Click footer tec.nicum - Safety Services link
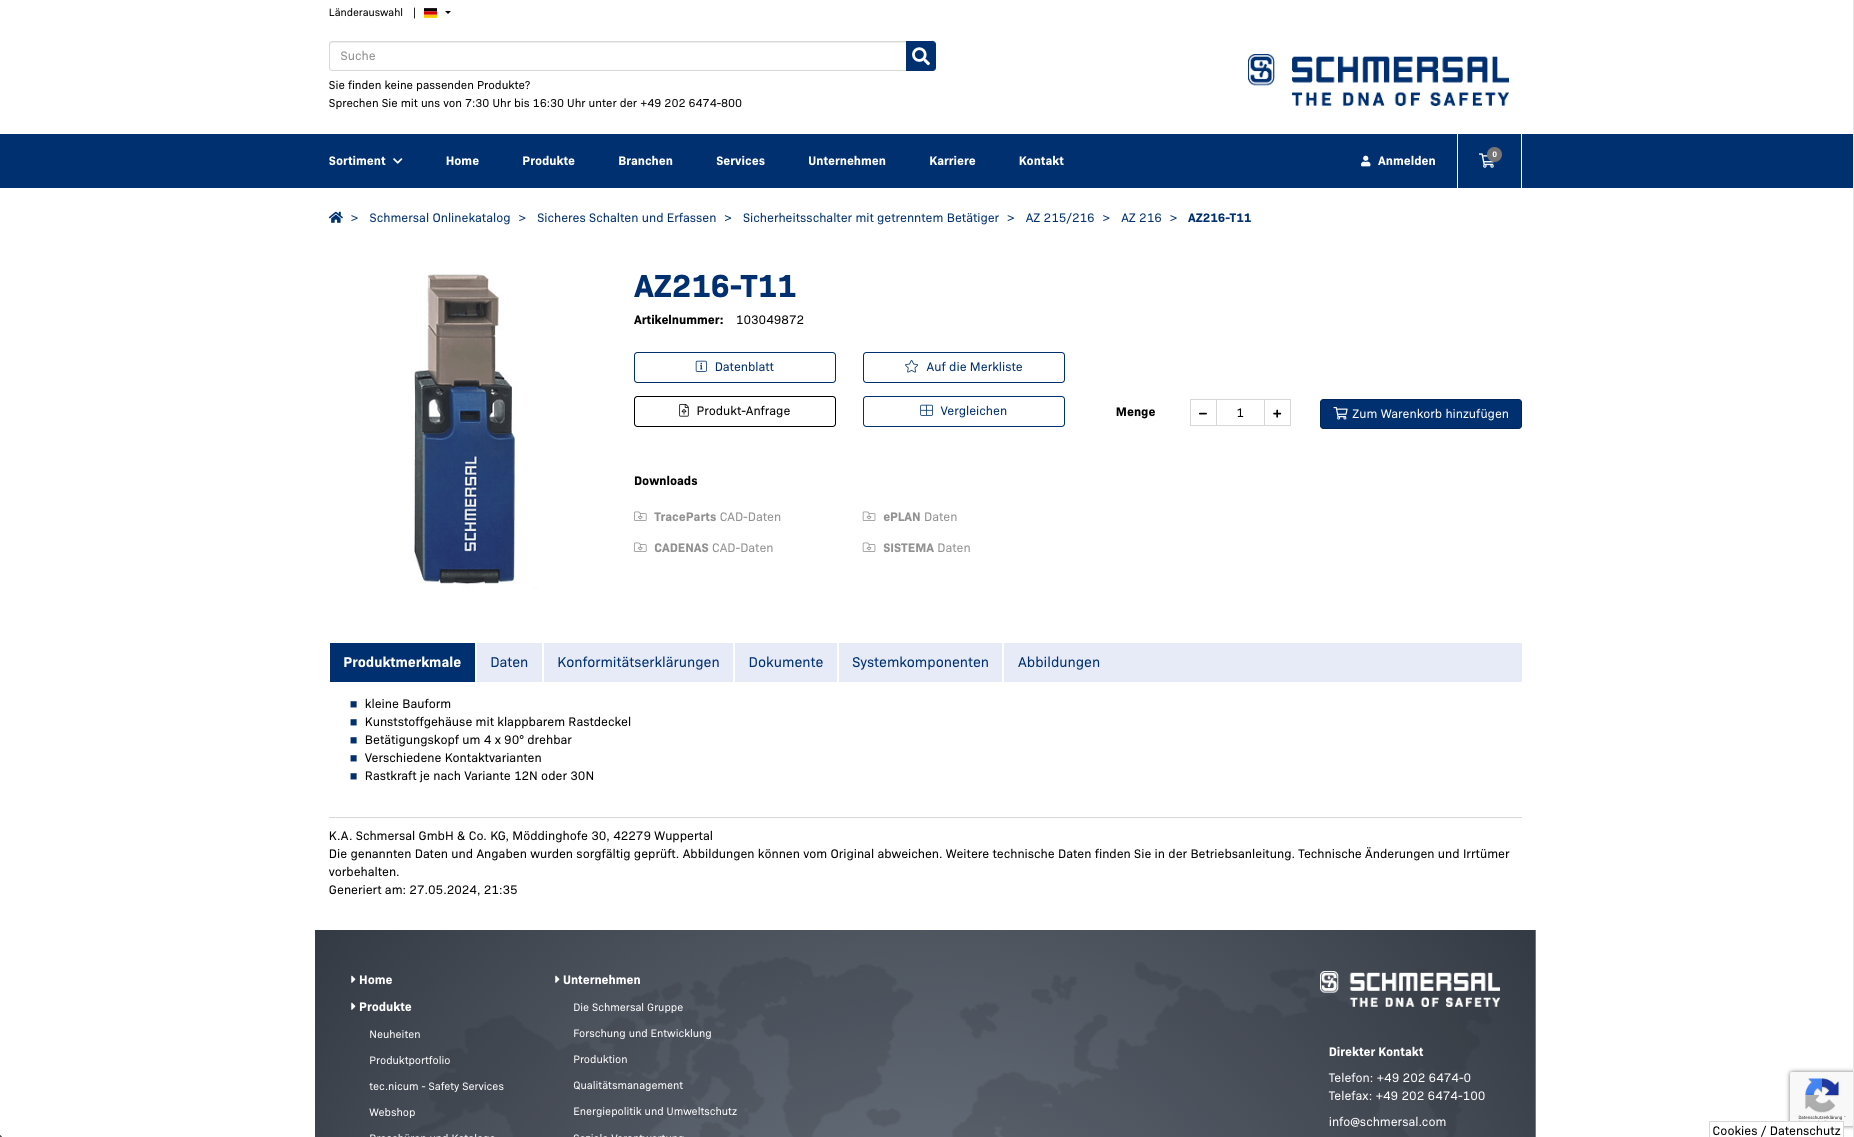 [x=436, y=1087]
